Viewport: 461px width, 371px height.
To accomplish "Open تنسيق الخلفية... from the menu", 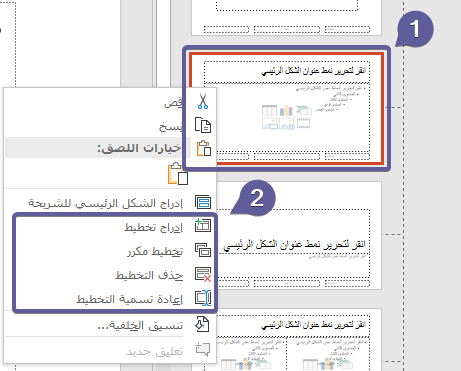I will pyautogui.click(x=140, y=325).
